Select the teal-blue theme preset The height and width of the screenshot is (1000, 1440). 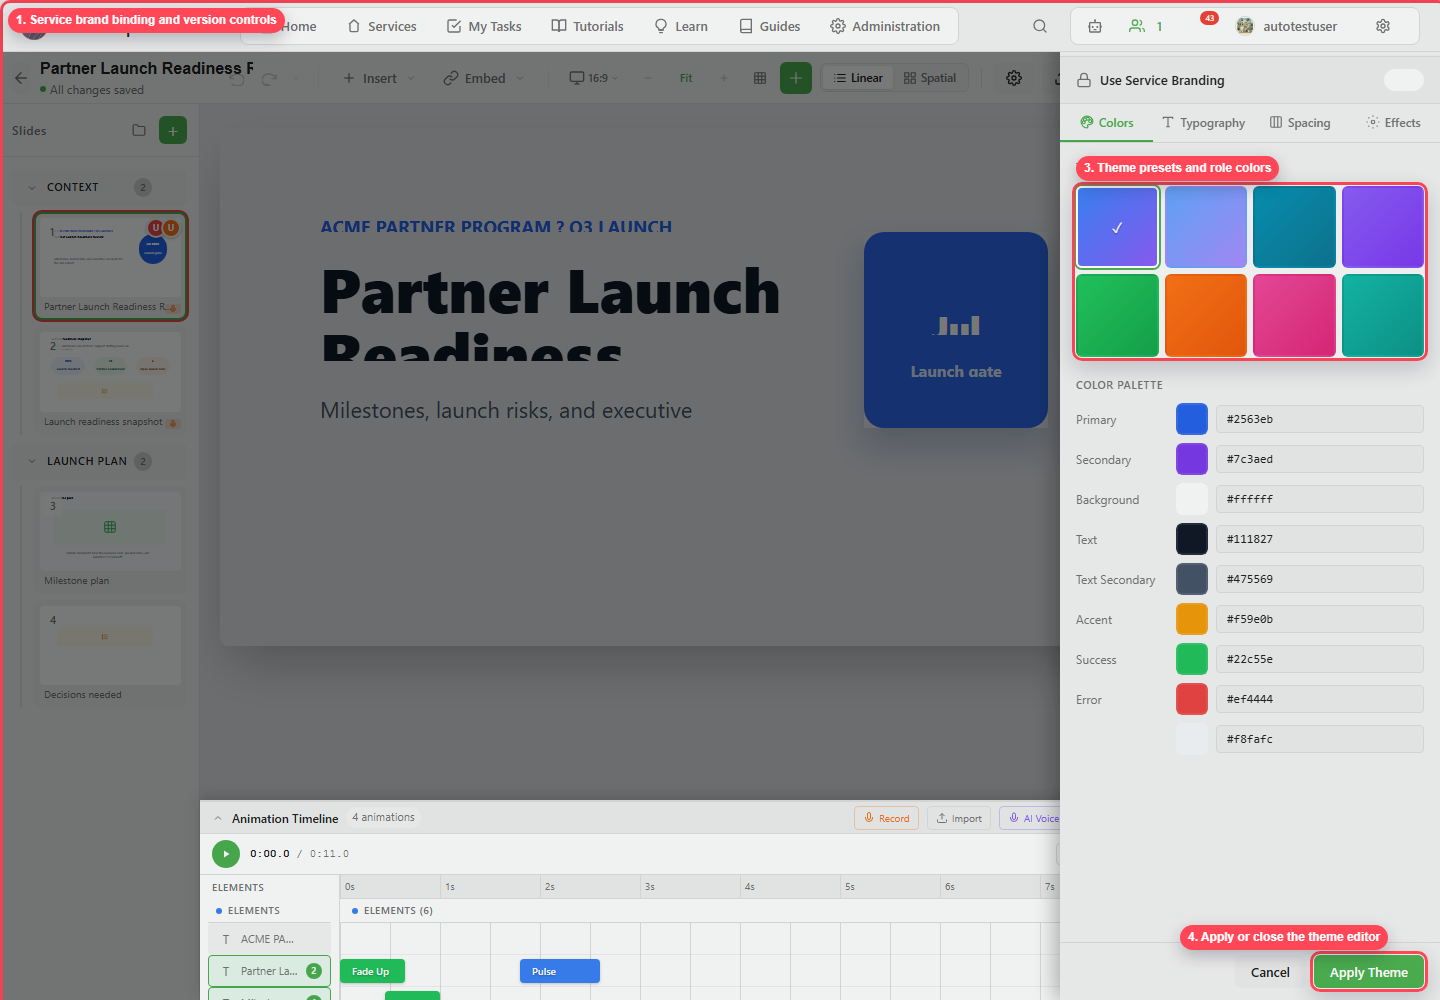1294,227
